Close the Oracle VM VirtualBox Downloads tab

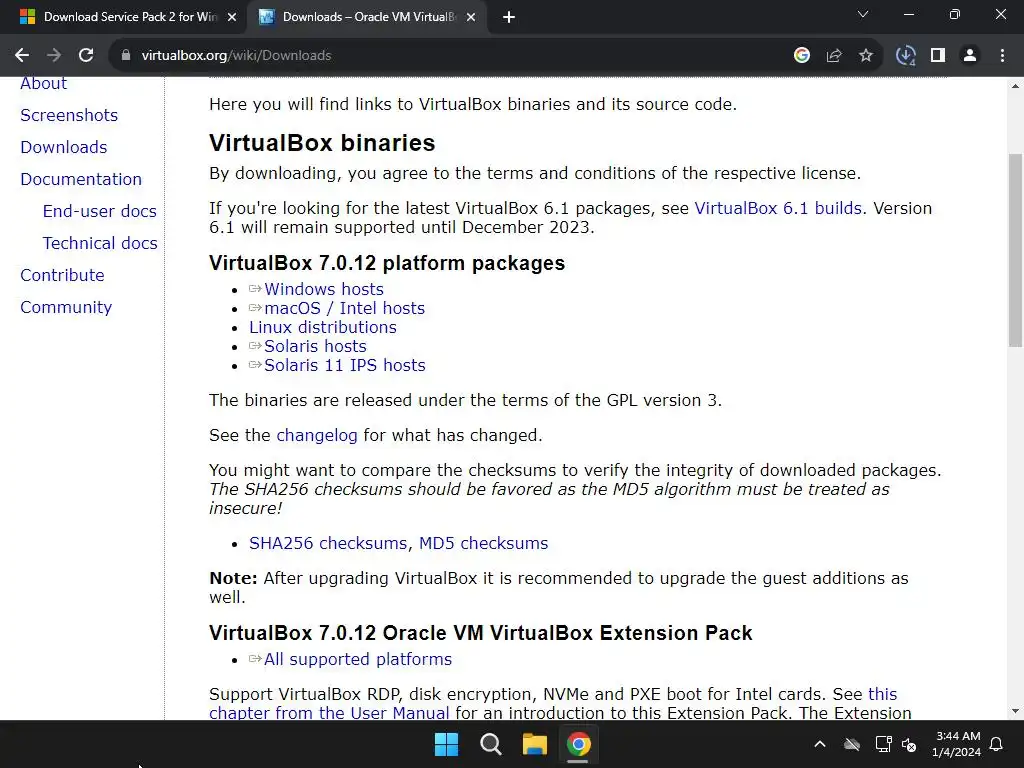pyautogui.click(x=471, y=17)
